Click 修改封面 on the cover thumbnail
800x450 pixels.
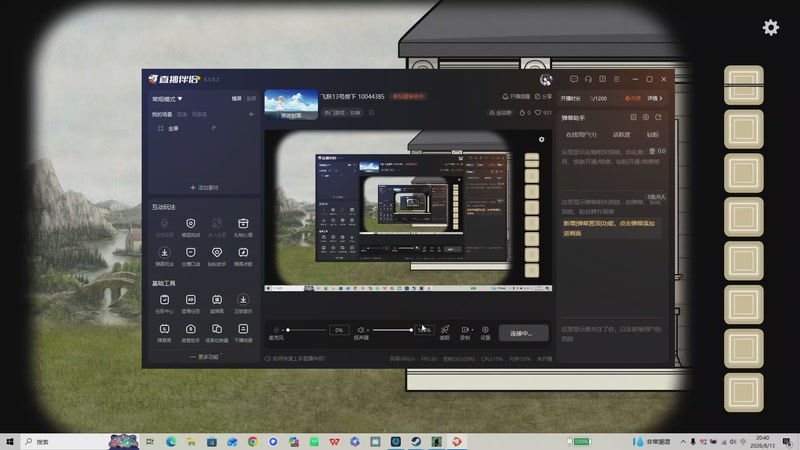coord(291,116)
